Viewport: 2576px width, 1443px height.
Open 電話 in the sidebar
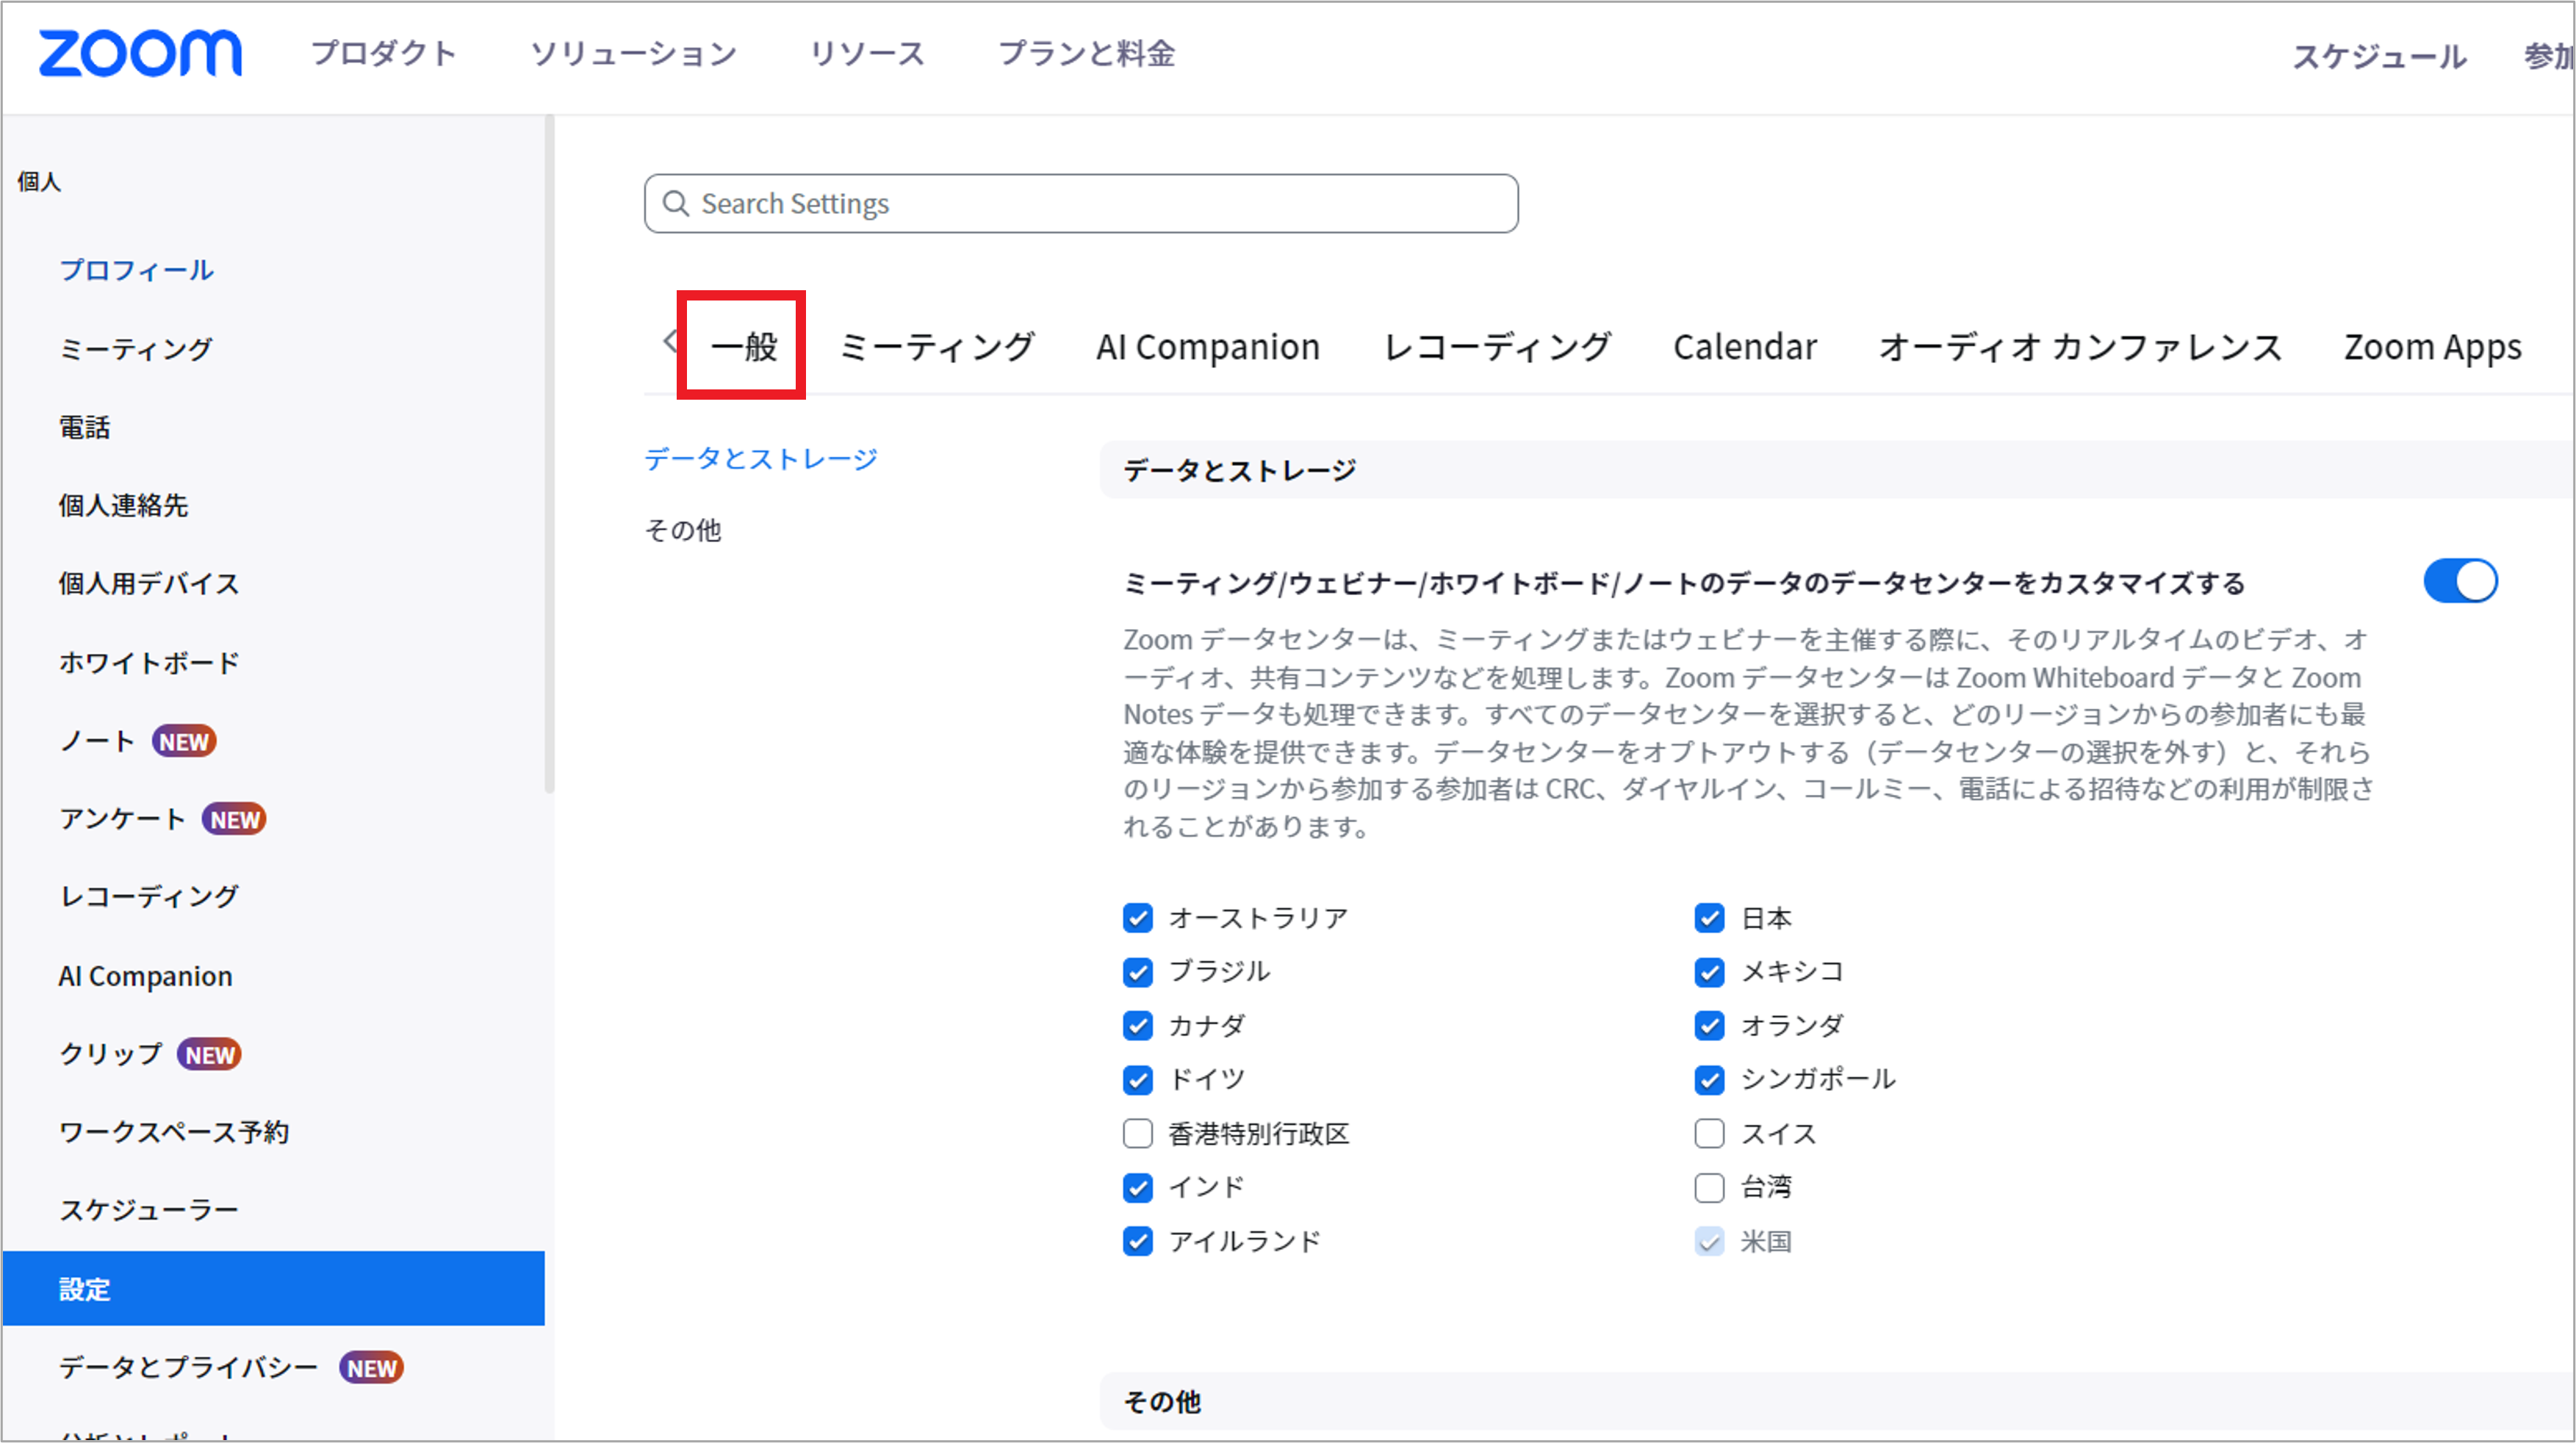85,428
